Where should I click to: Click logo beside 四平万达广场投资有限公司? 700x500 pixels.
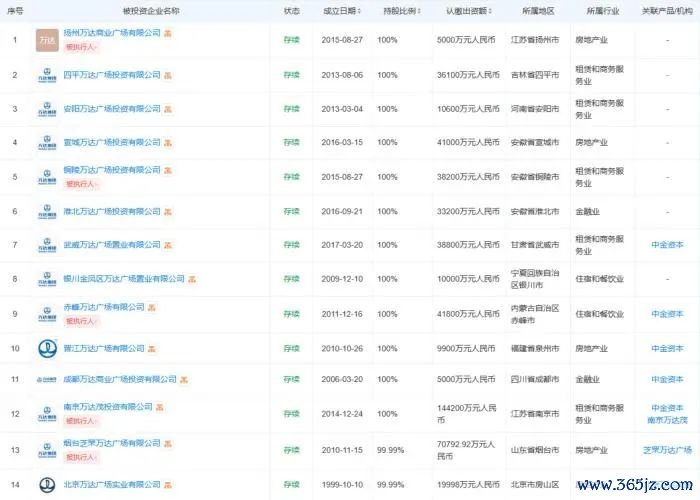coord(47,75)
